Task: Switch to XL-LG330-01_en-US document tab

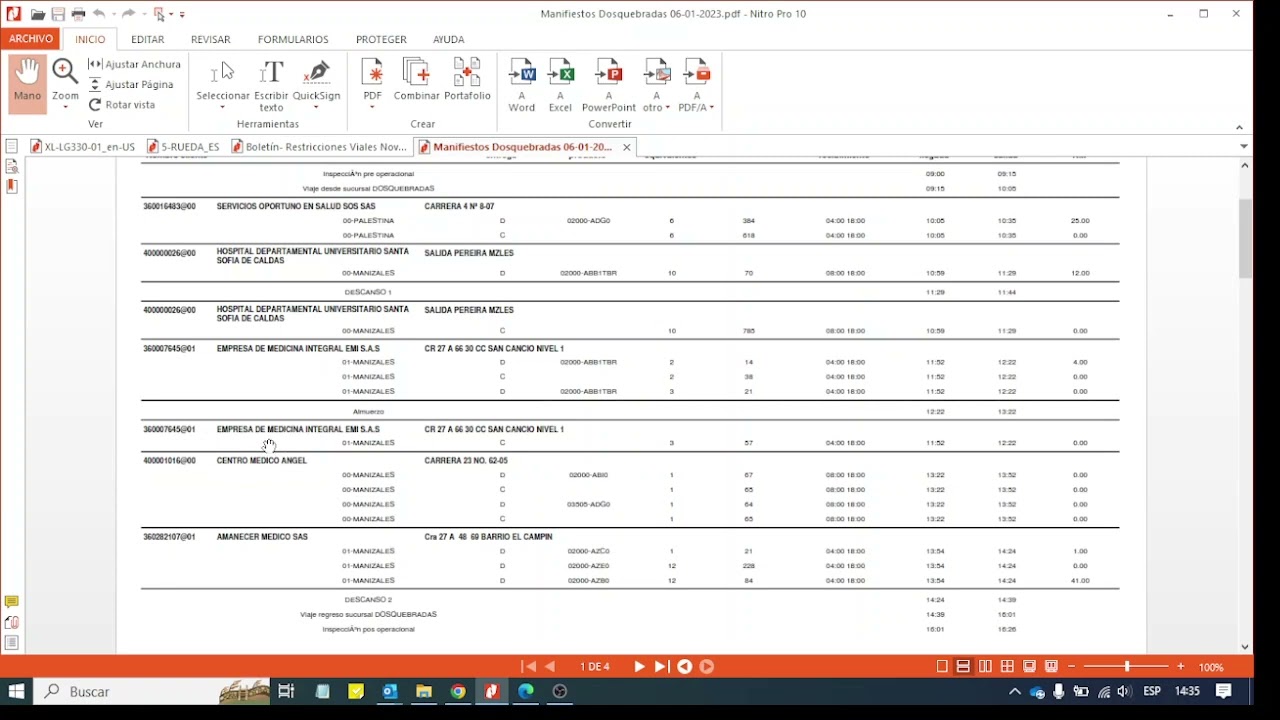Action: (82, 147)
